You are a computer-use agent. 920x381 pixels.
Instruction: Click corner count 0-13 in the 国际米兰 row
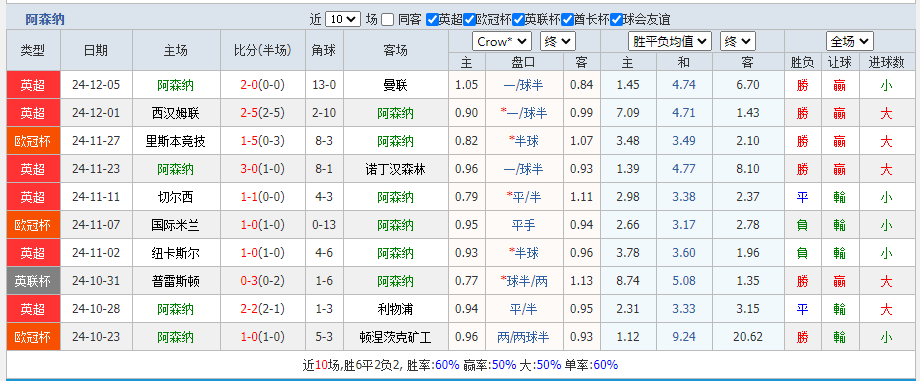pos(324,225)
